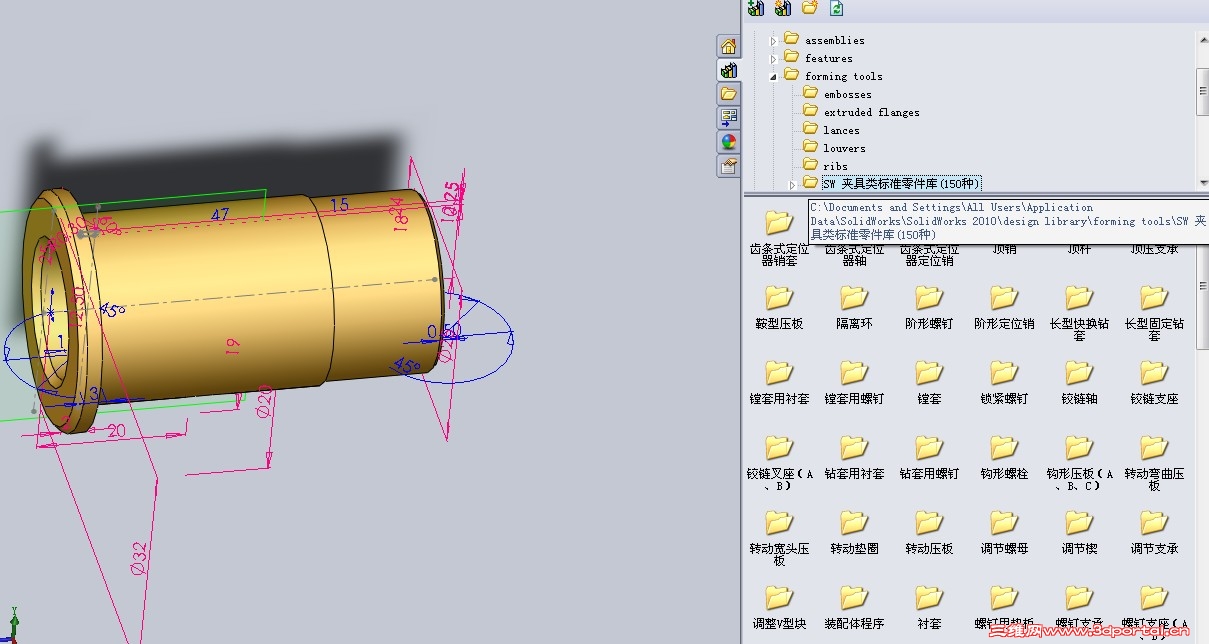Open the 隔离环 folder icon
1209x644 pixels.
854,298
